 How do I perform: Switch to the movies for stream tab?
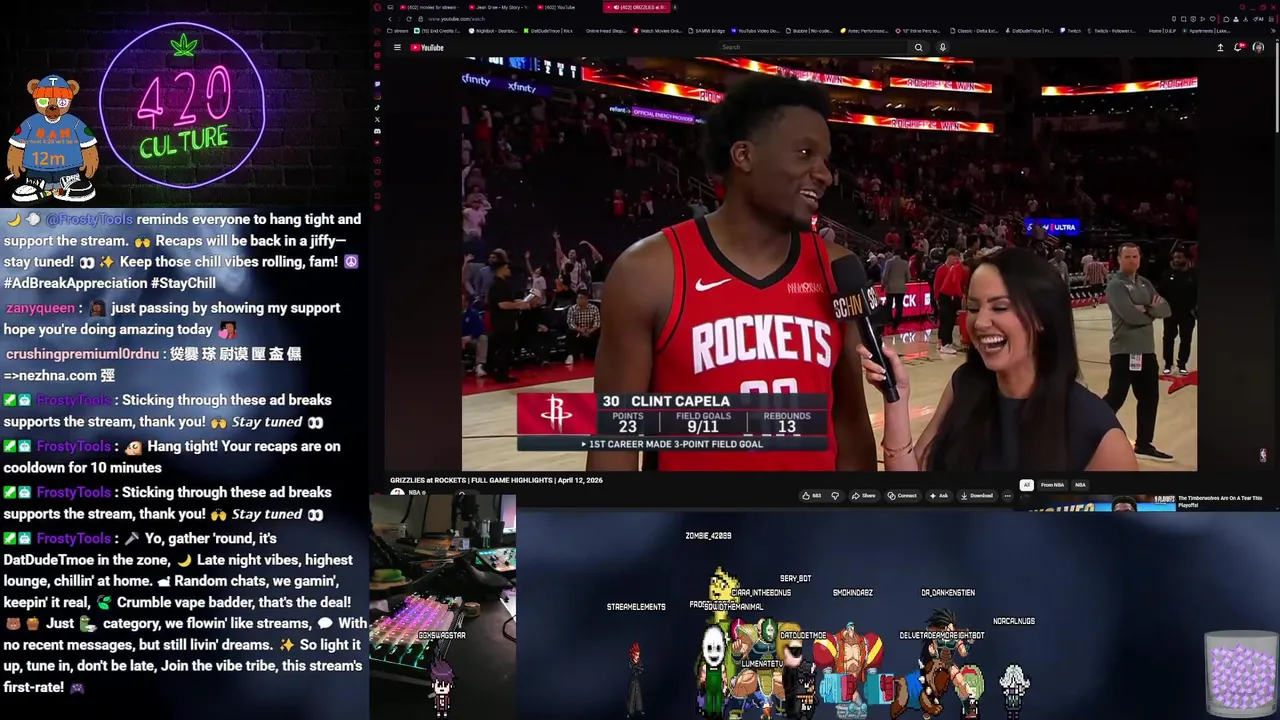[x=431, y=7]
